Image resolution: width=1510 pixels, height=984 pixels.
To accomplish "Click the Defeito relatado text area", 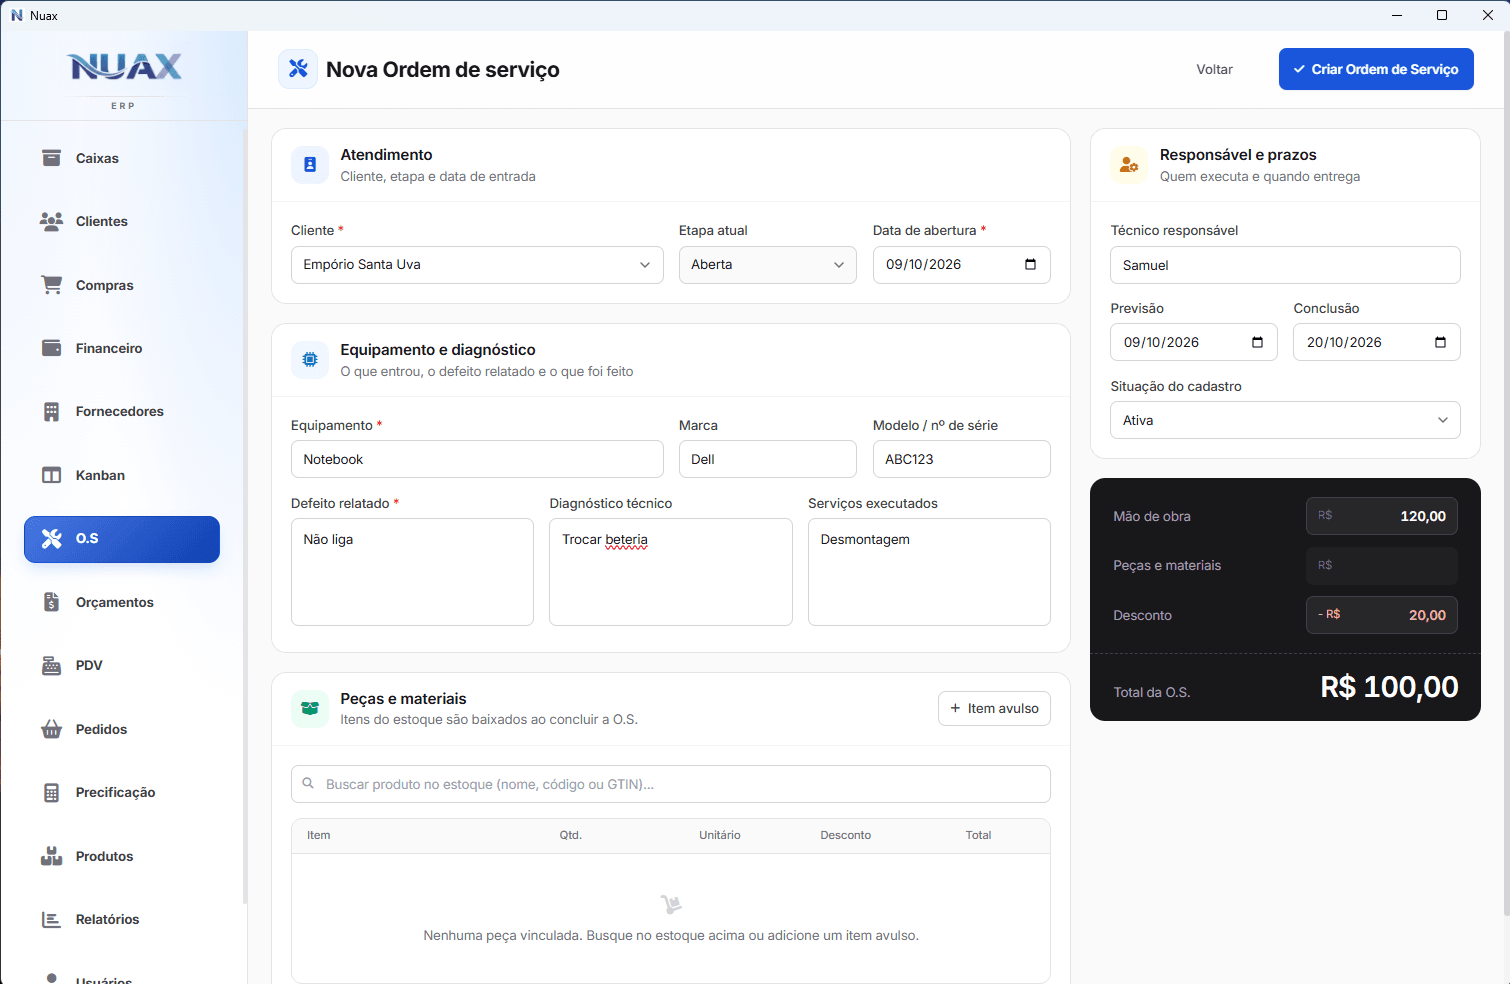I will pyautogui.click(x=412, y=572).
